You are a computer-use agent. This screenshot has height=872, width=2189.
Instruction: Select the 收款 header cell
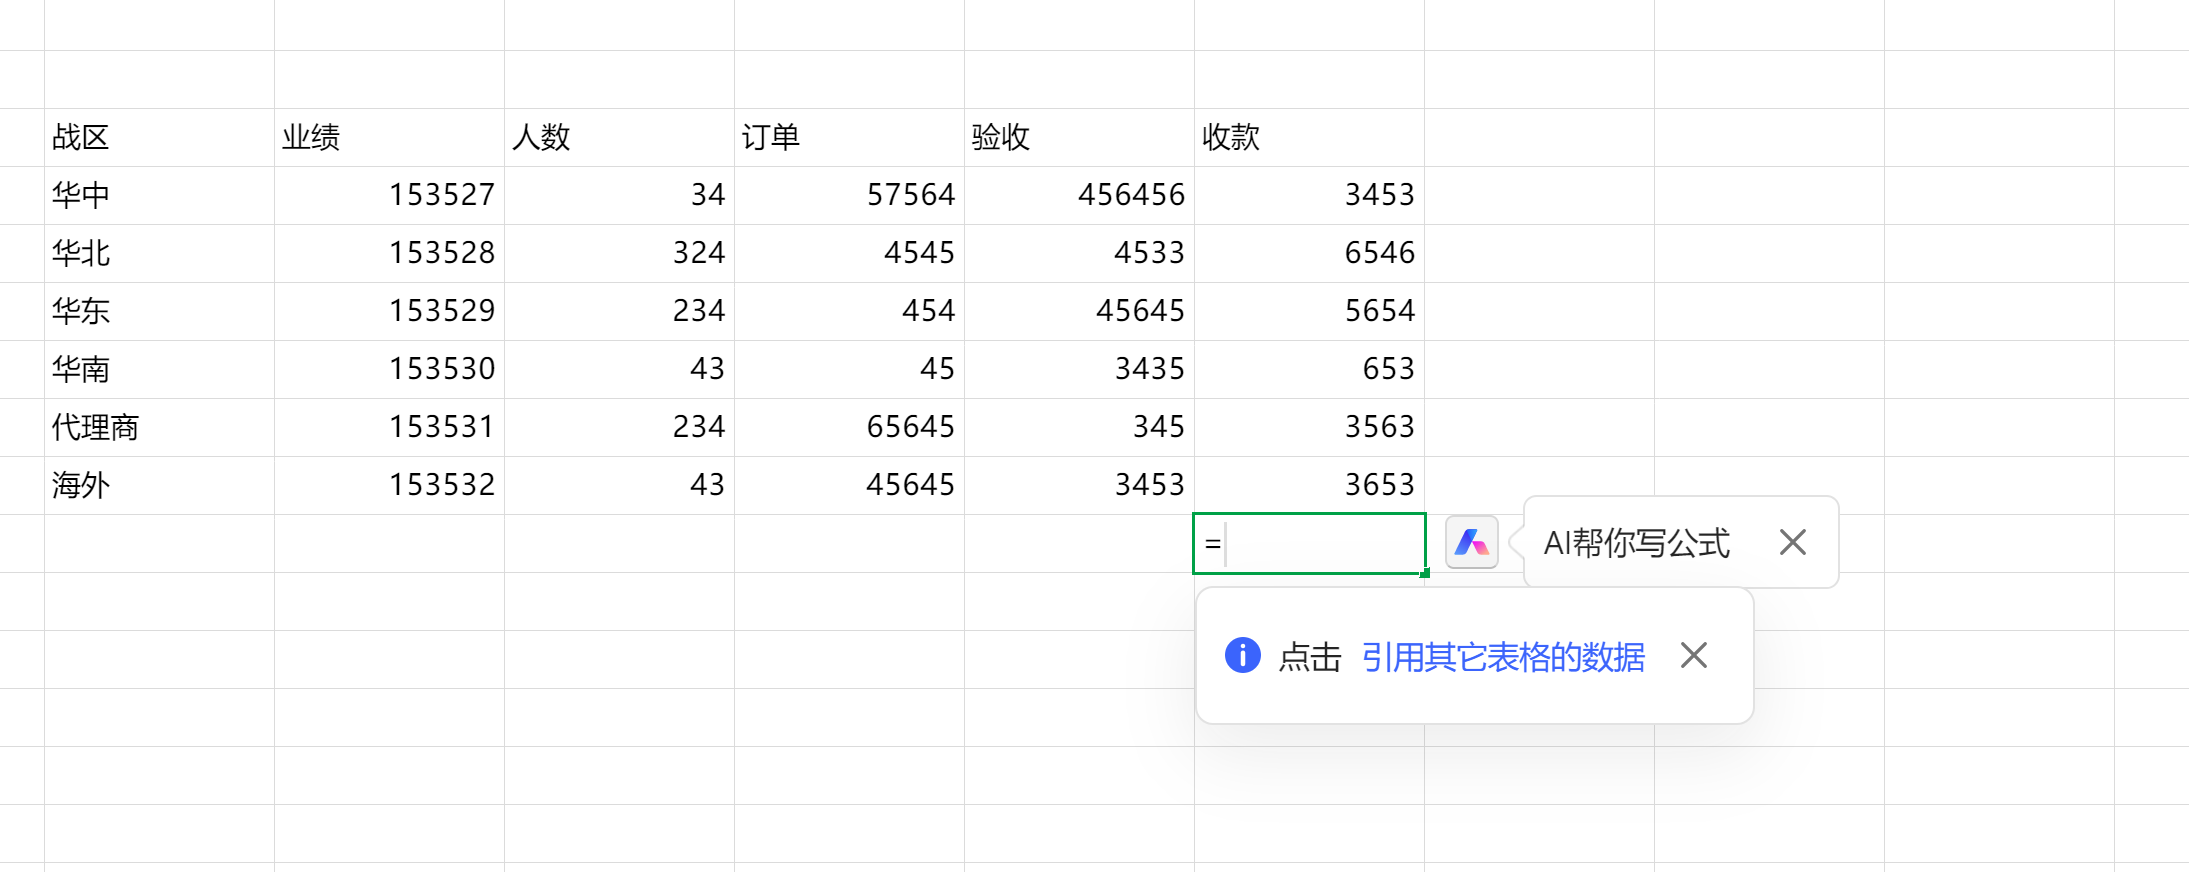[1309, 137]
